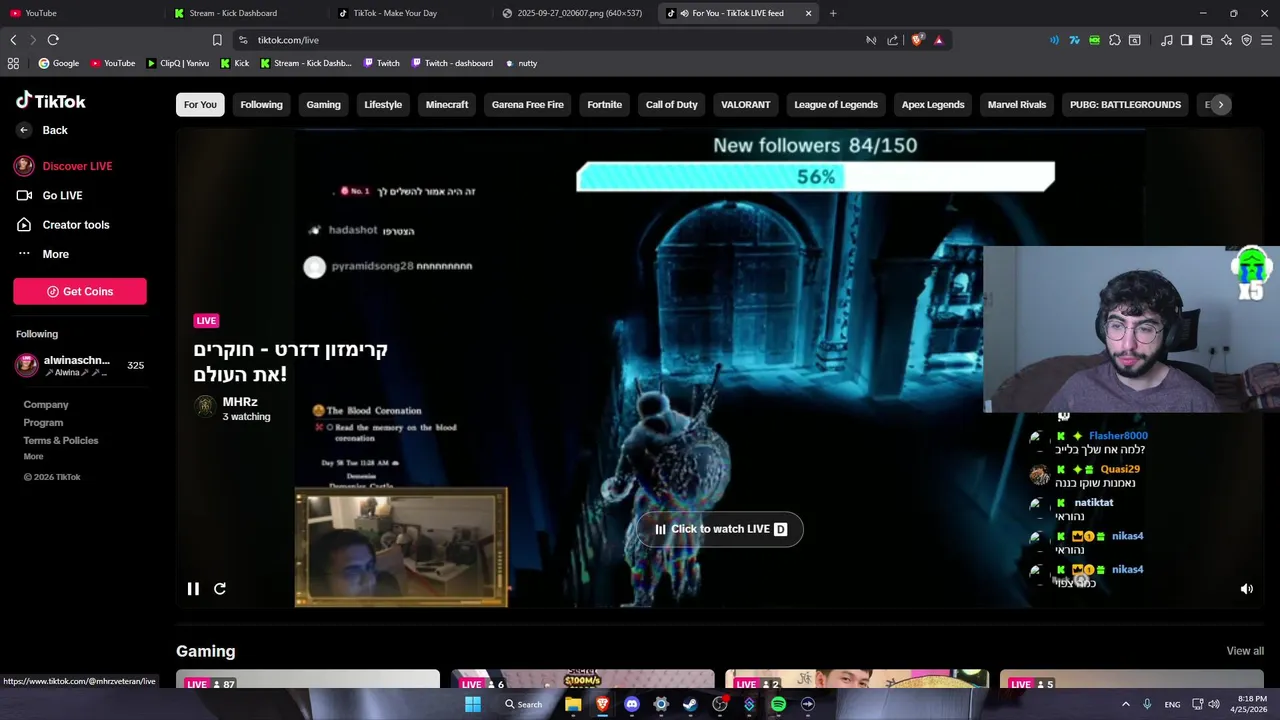Reload the page in browser

[53, 40]
